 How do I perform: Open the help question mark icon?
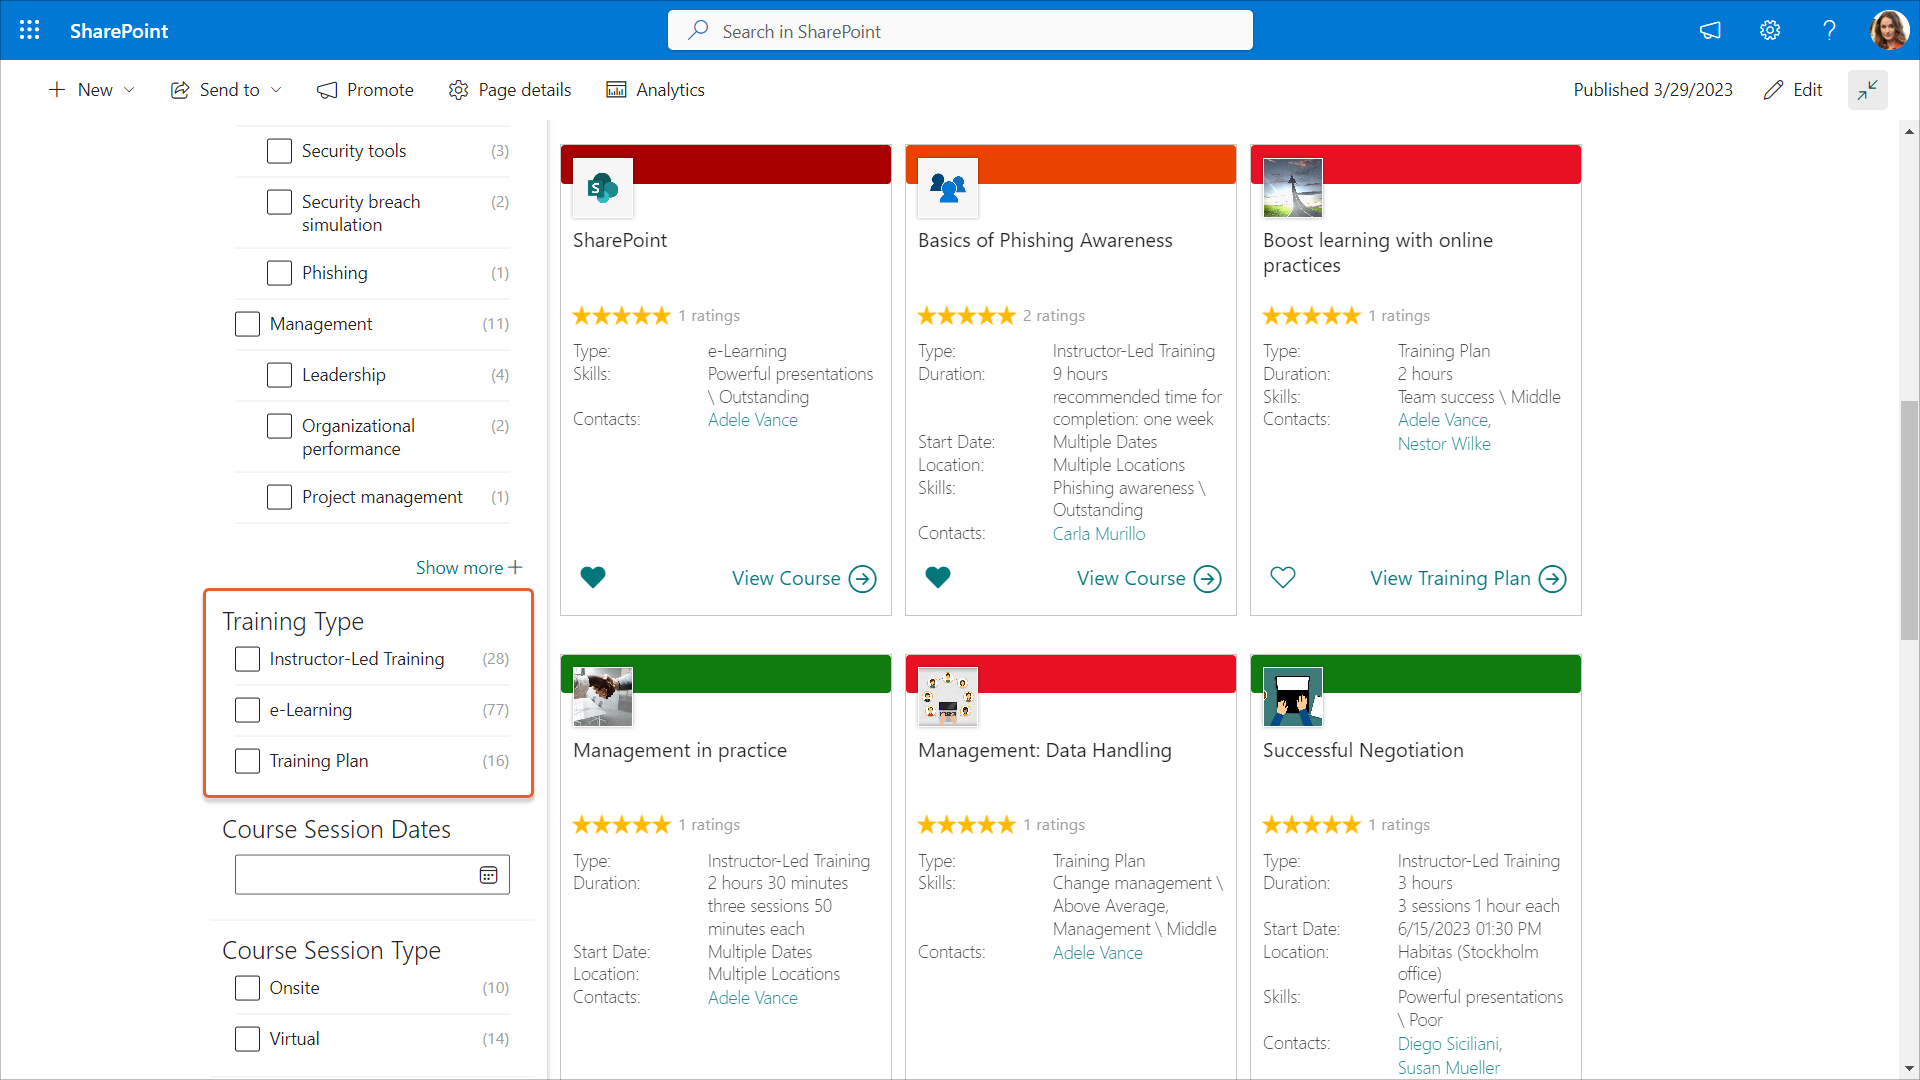pos(1829,30)
